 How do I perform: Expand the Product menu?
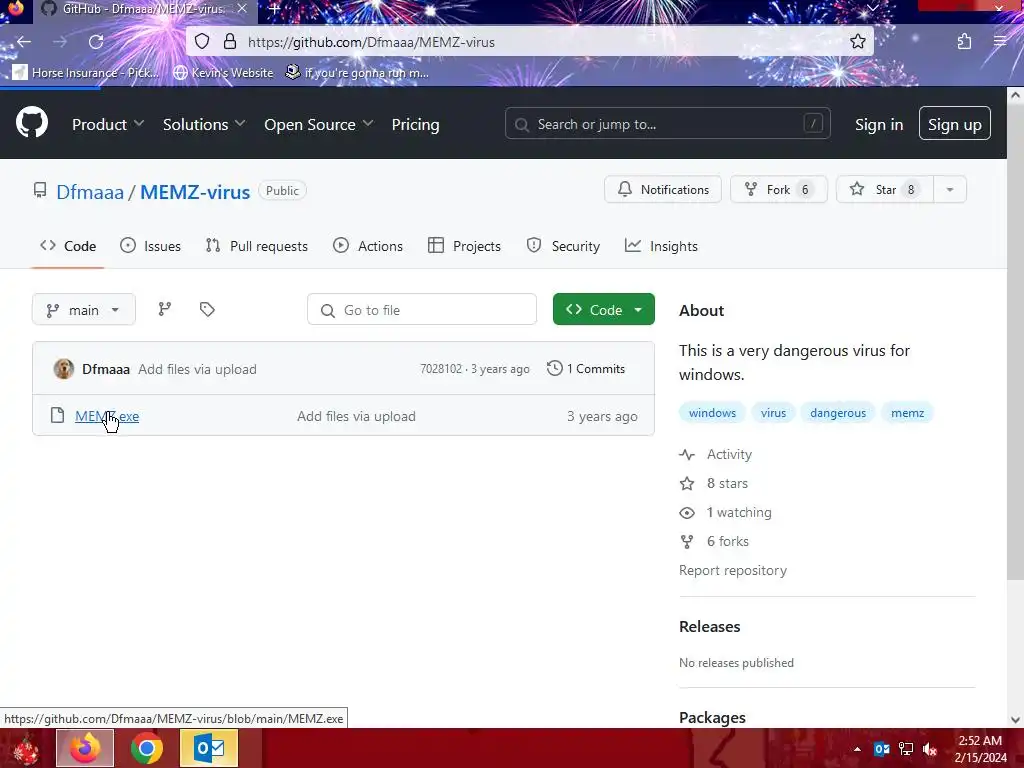108,124
